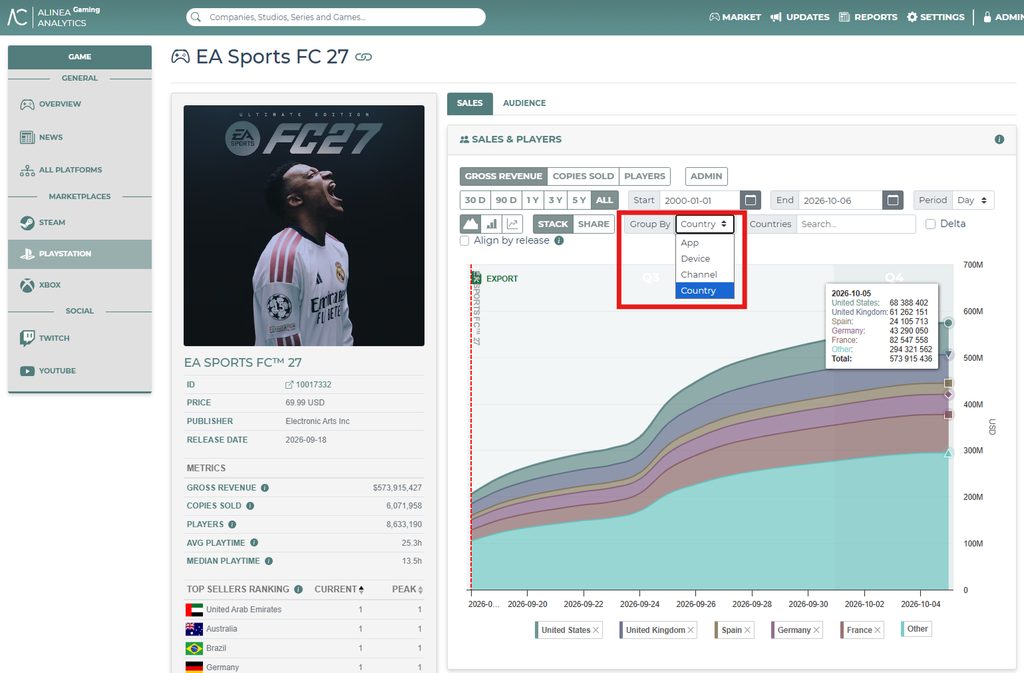Image resolution: width=1024 pixels, height=673 pixels.
Task: Click the FC27 cover art thumbnail
Action: (x=304, y=225)
